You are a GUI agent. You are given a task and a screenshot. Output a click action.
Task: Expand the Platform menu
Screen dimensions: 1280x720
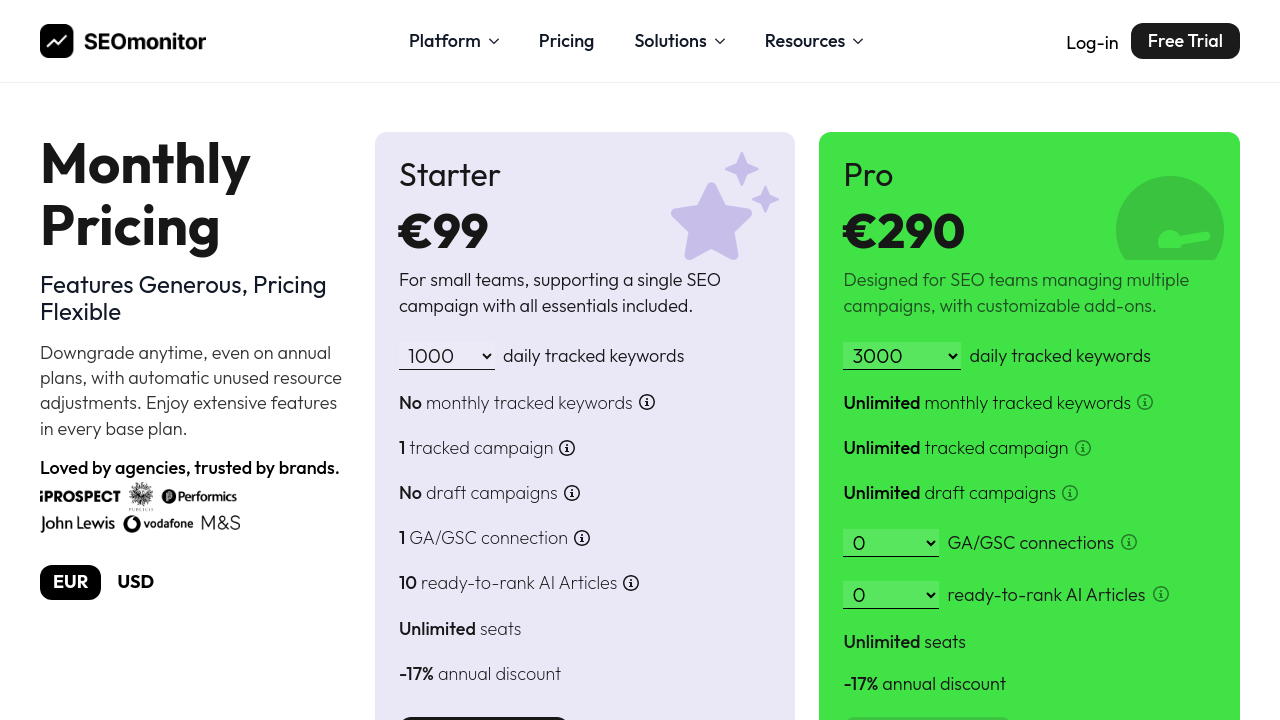(x=454, y=41)
